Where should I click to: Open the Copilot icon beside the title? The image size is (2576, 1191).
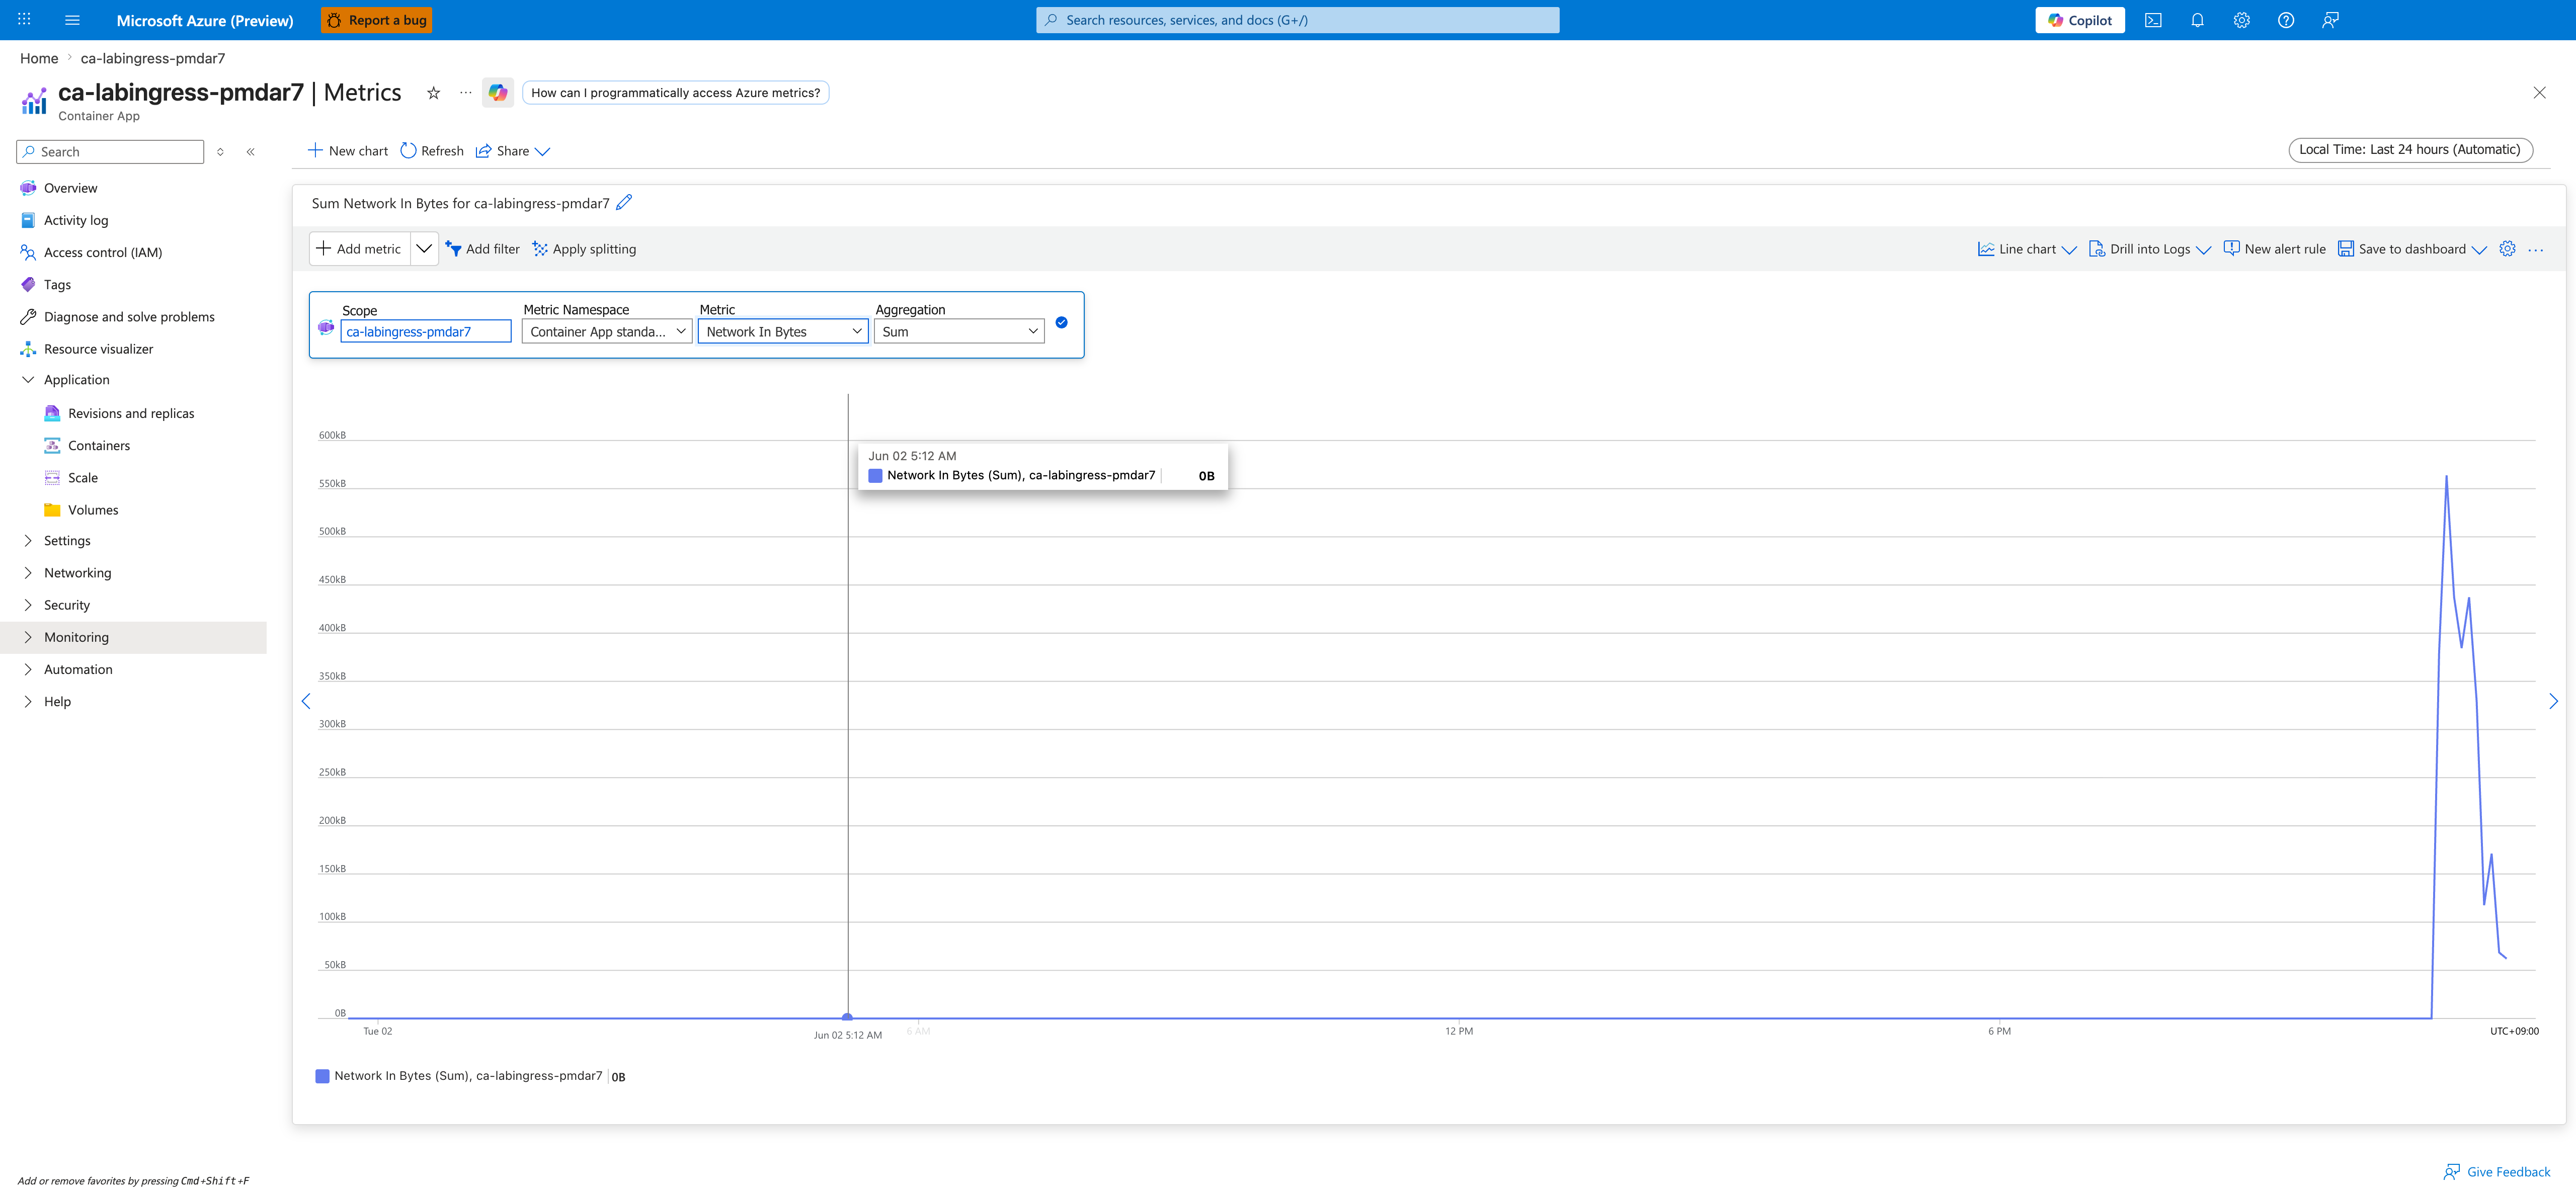(x=498, y=93)
